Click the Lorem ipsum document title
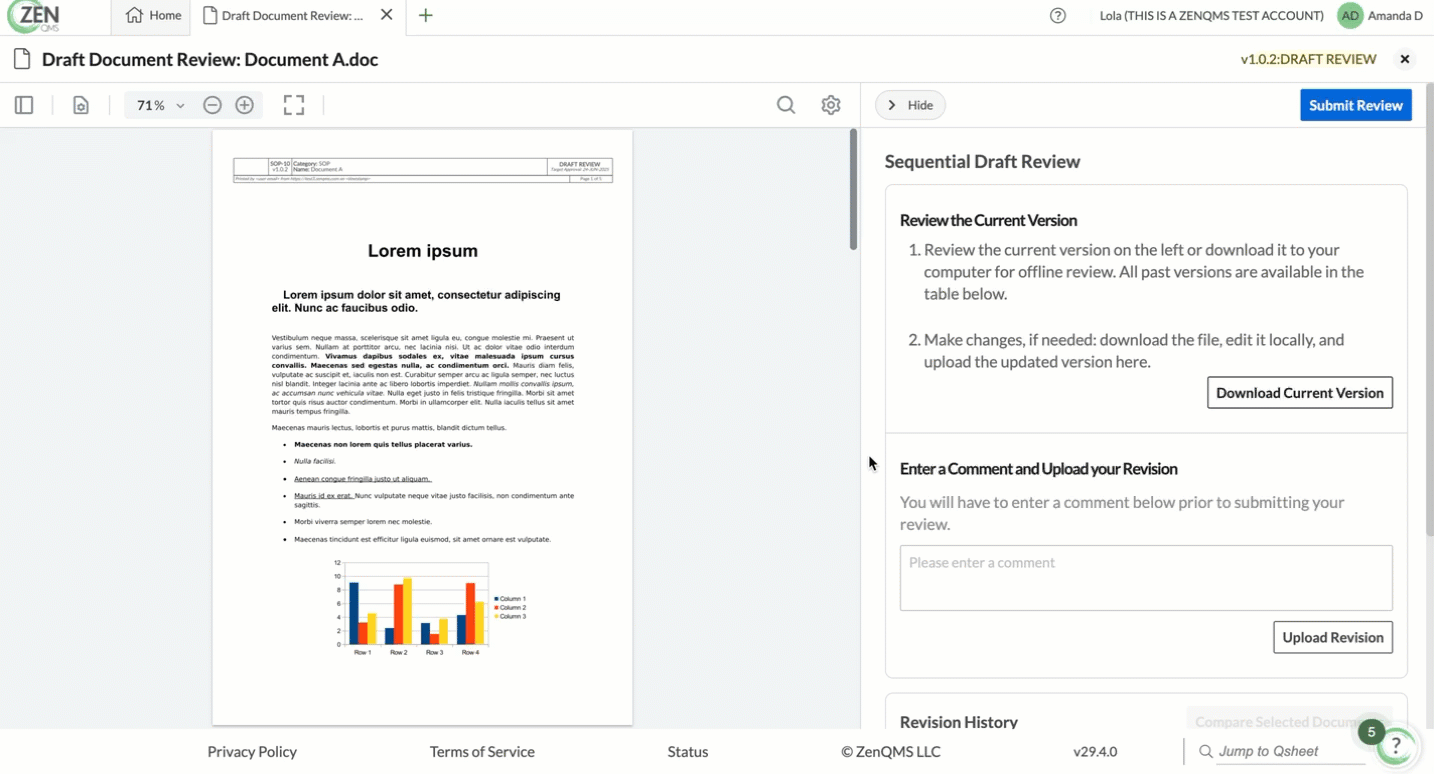 [423, 251]
